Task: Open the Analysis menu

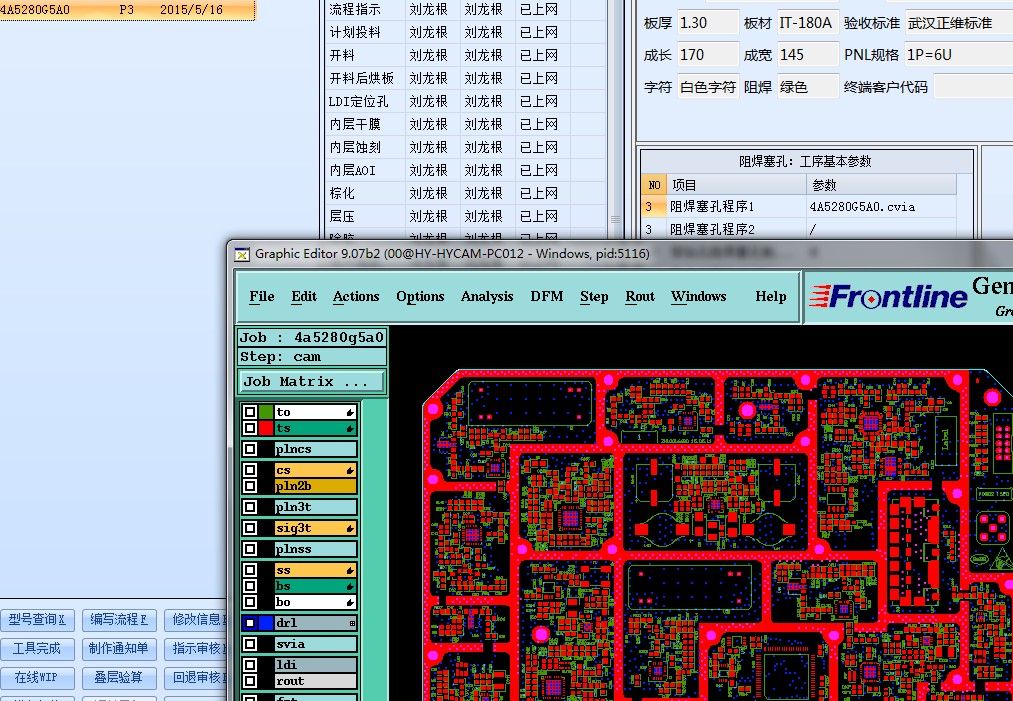Action: click(x=487, y=297)
